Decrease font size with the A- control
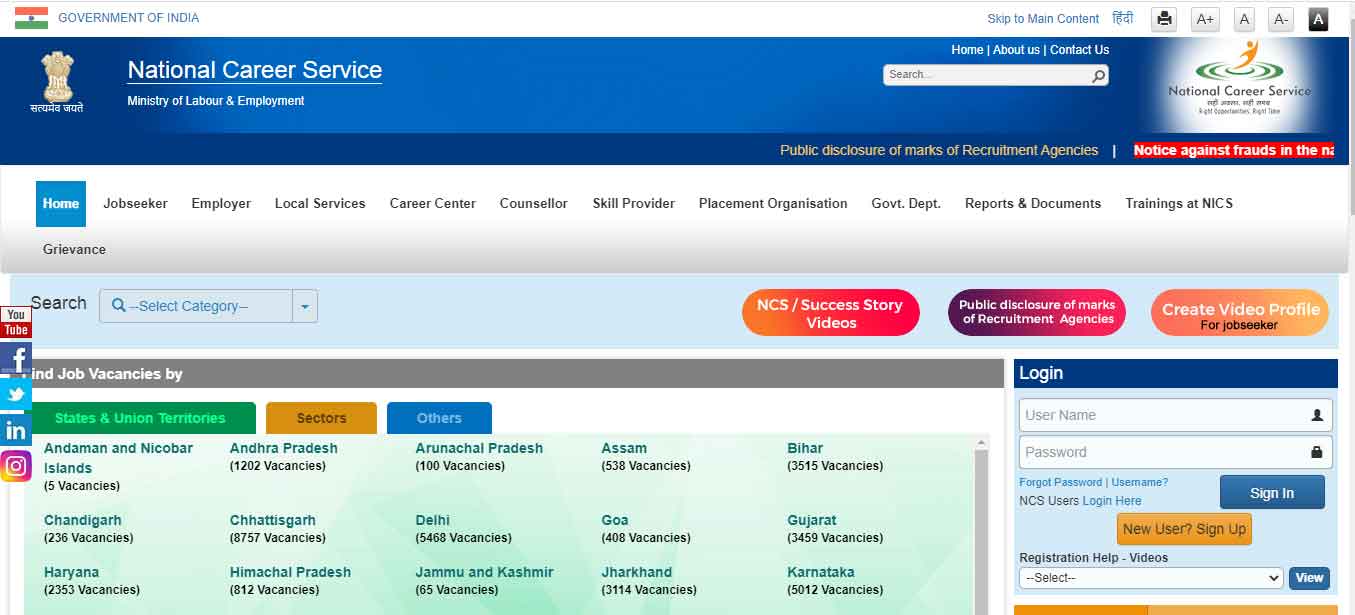Screen dimensions: 1355x615 click(x=1280, y=19)
